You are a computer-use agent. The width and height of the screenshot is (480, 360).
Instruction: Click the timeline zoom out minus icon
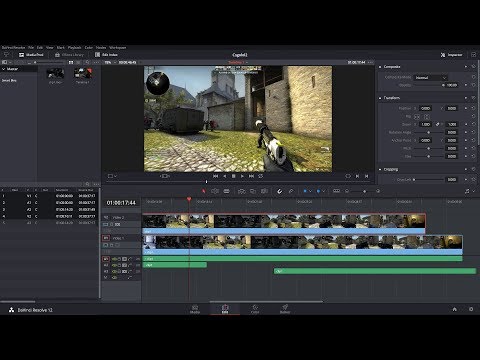347,191
